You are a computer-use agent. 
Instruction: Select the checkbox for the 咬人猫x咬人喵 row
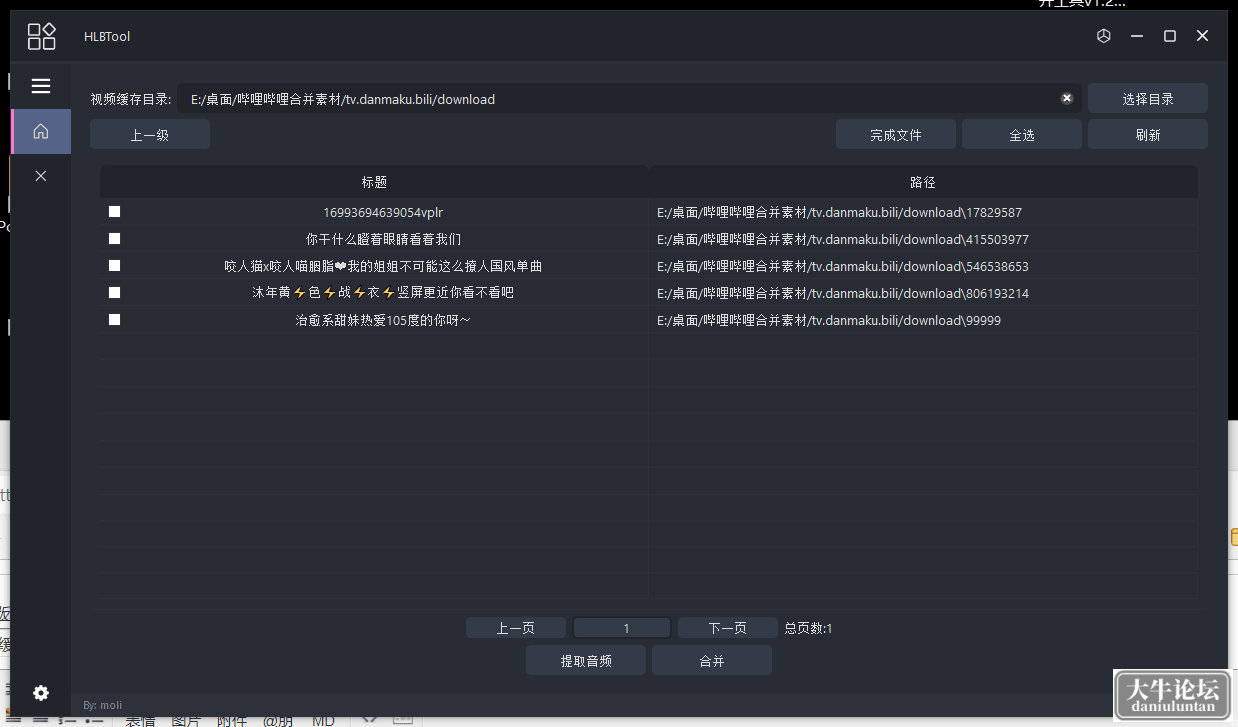click(115, 266)
